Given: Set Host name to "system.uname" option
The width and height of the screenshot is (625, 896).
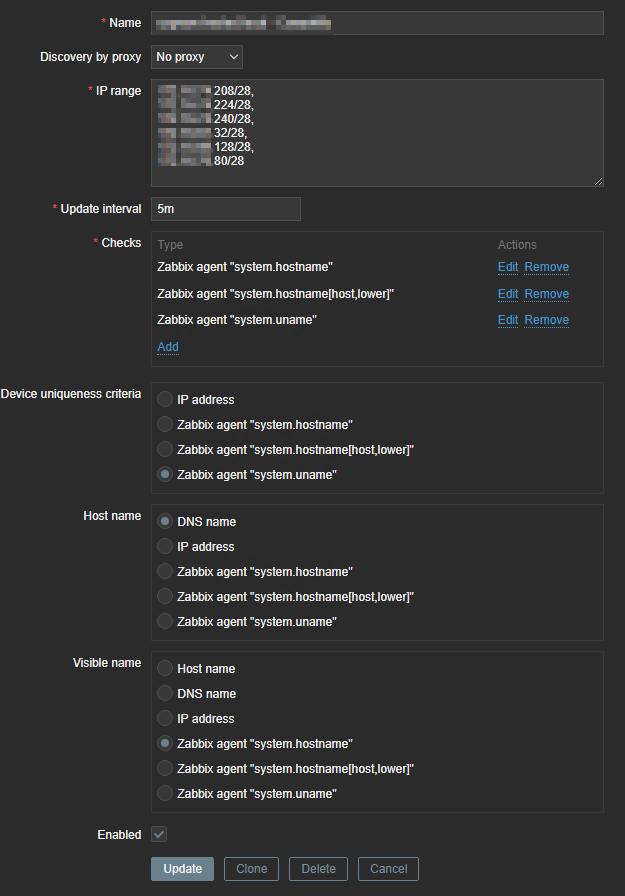Looking at the screenshot, I should (165, 621).
